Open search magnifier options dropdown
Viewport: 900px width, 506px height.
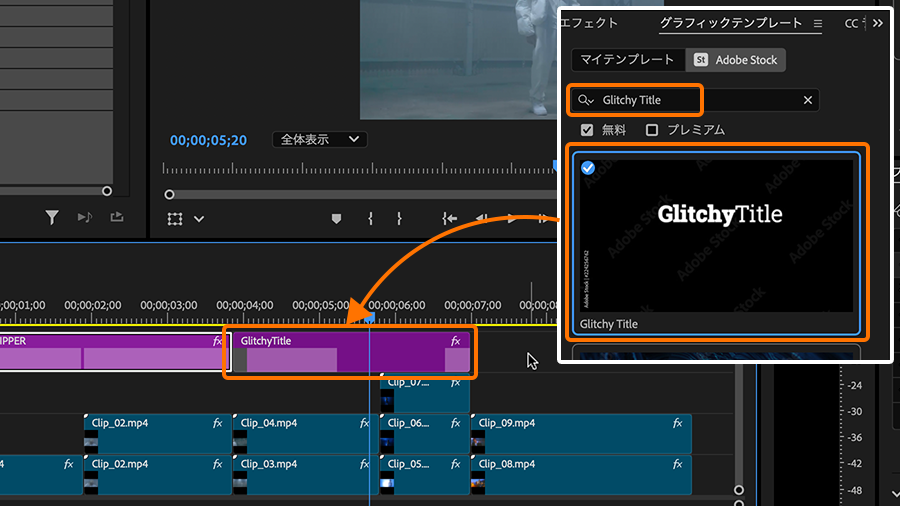click(x=585, y=100)
